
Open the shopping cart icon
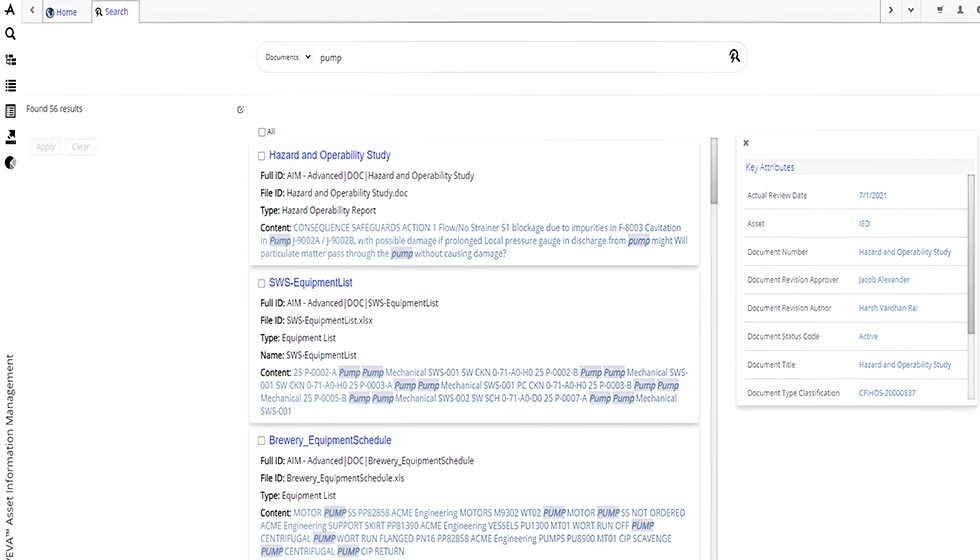(940, 11)
